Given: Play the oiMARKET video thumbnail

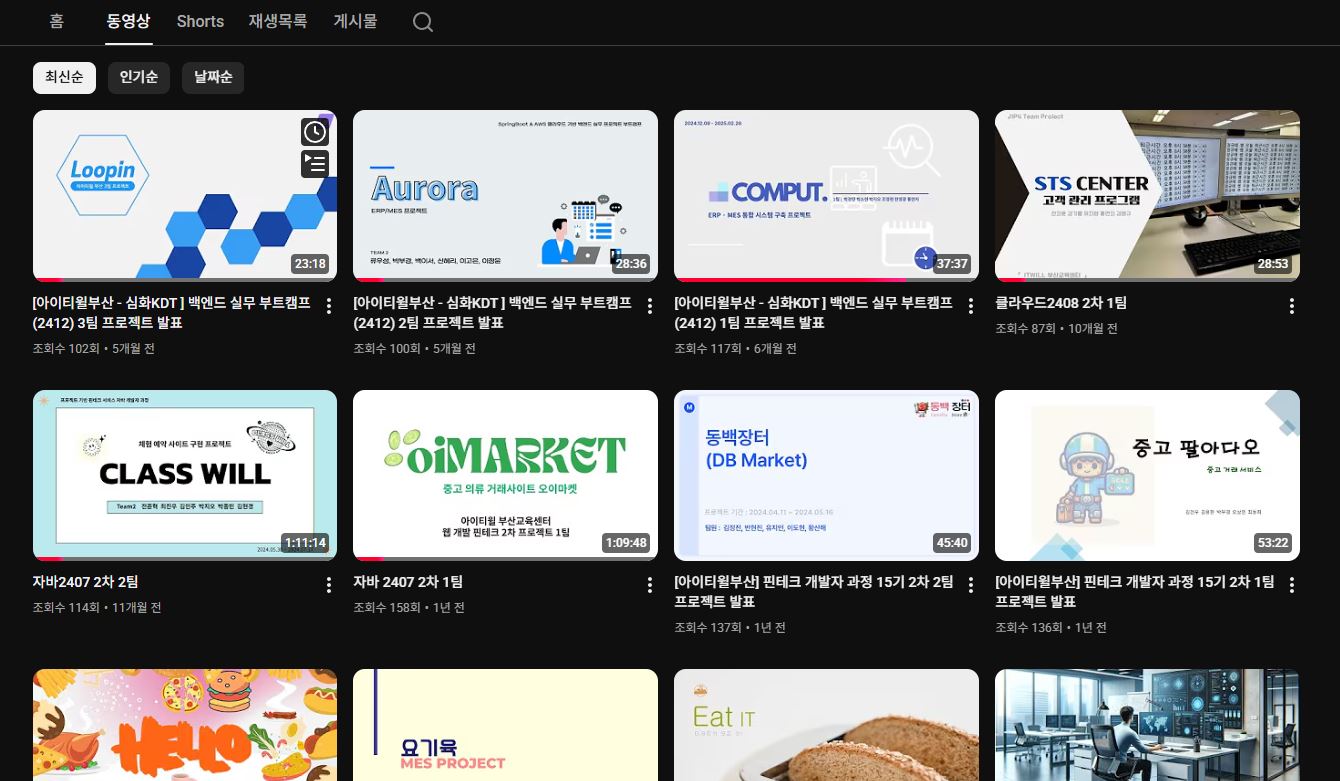Looking at the screenshot, I should [505, 475].
